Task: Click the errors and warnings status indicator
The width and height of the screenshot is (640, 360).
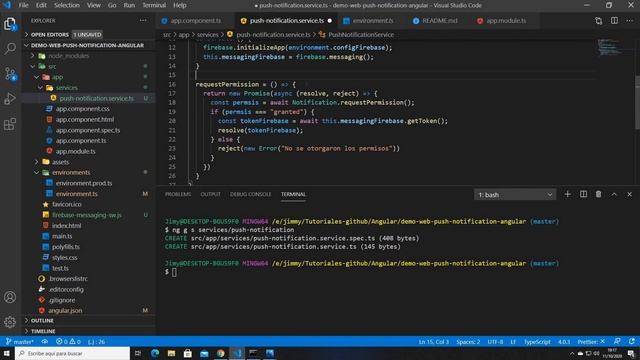Action: [68, 342]
